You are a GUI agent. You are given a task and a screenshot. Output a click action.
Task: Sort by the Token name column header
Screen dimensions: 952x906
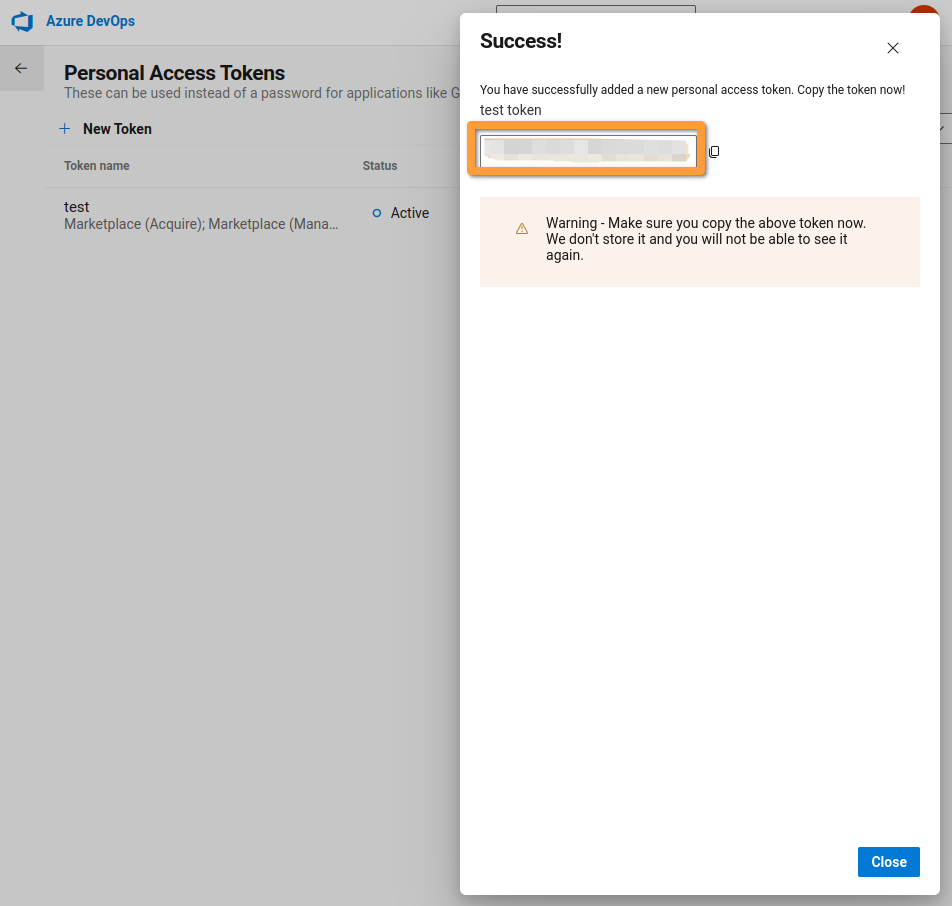click(97, 166)
